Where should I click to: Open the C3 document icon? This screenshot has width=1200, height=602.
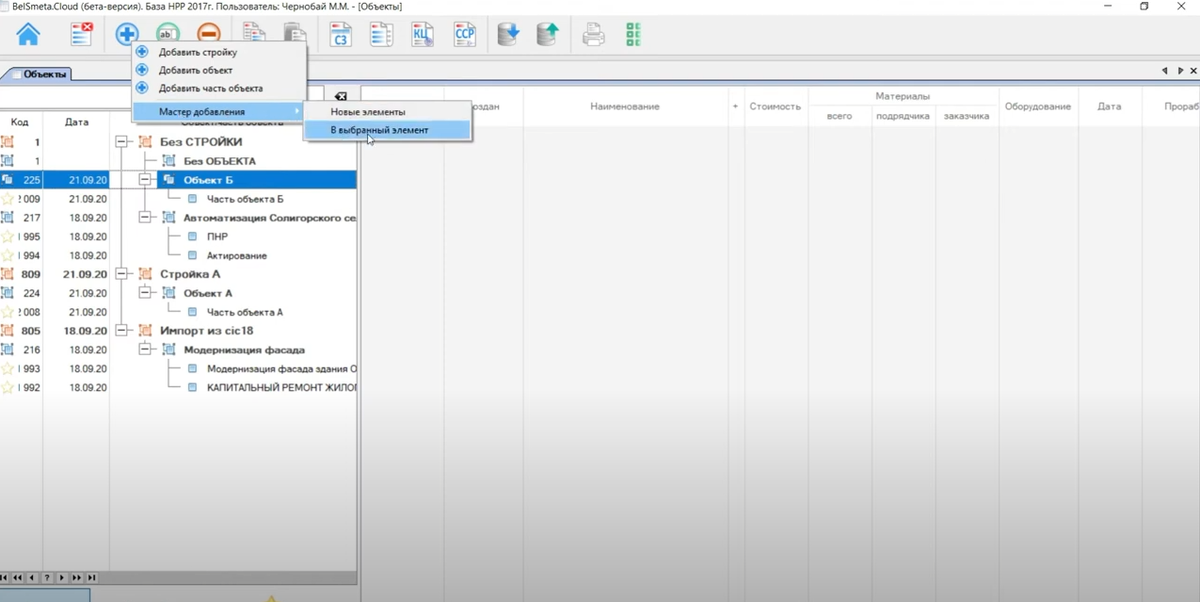pos(341,35)
